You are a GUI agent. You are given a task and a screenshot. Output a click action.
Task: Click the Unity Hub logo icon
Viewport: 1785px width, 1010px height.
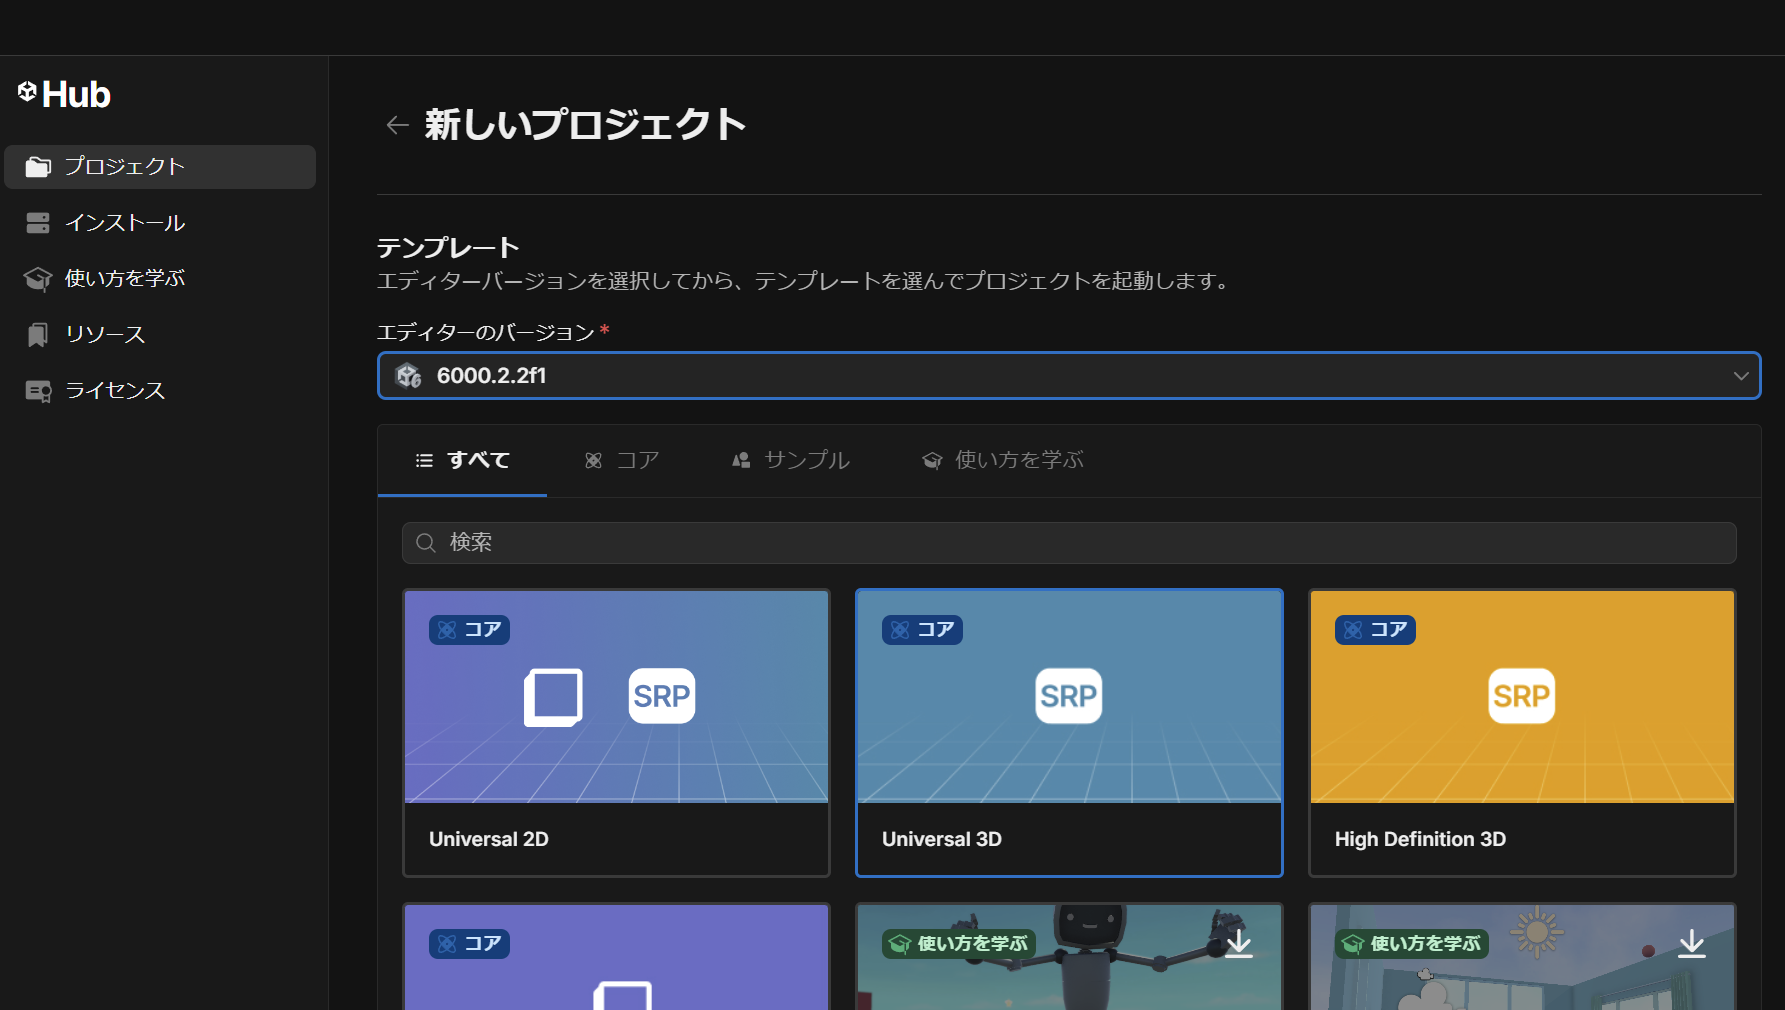click(x=27, y=93)
